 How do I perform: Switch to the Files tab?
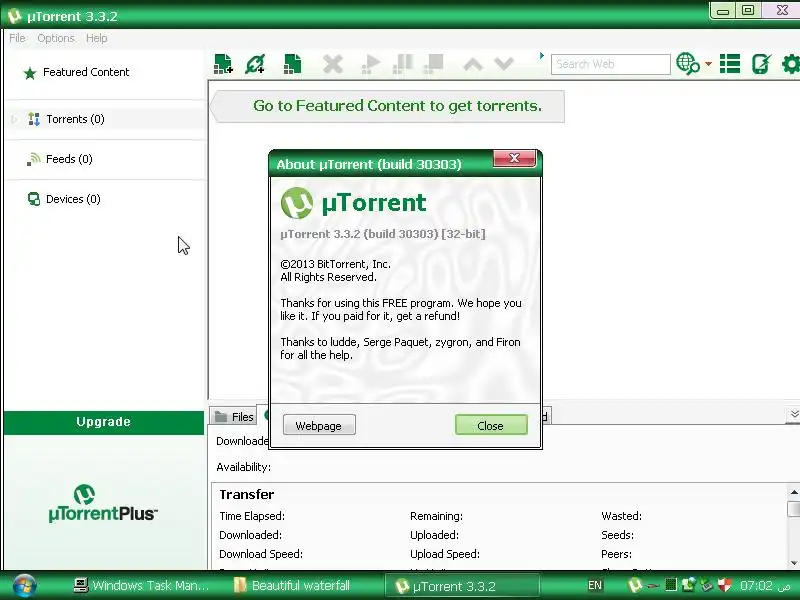[234, 417]
